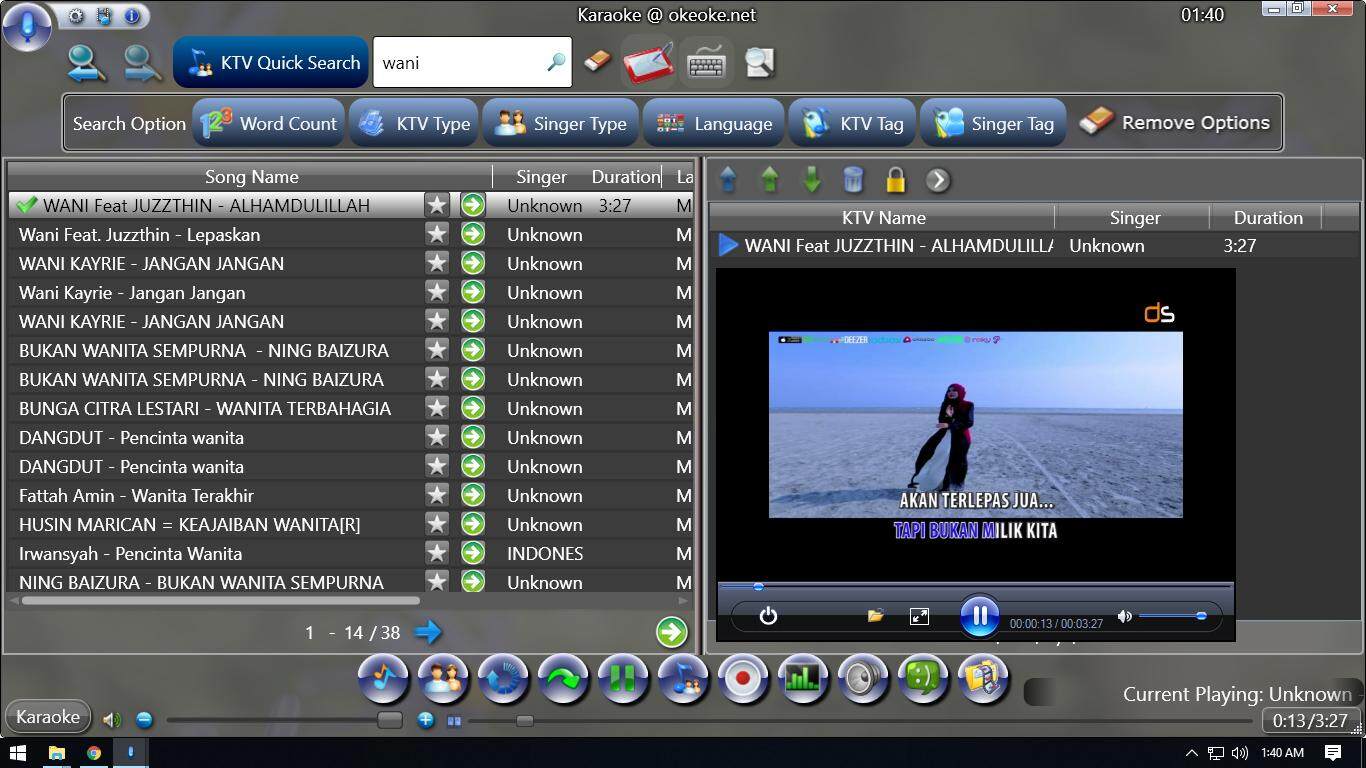Click the Remove Options button
This screenshot has height=768, width=1366.
pos(1175,123)
